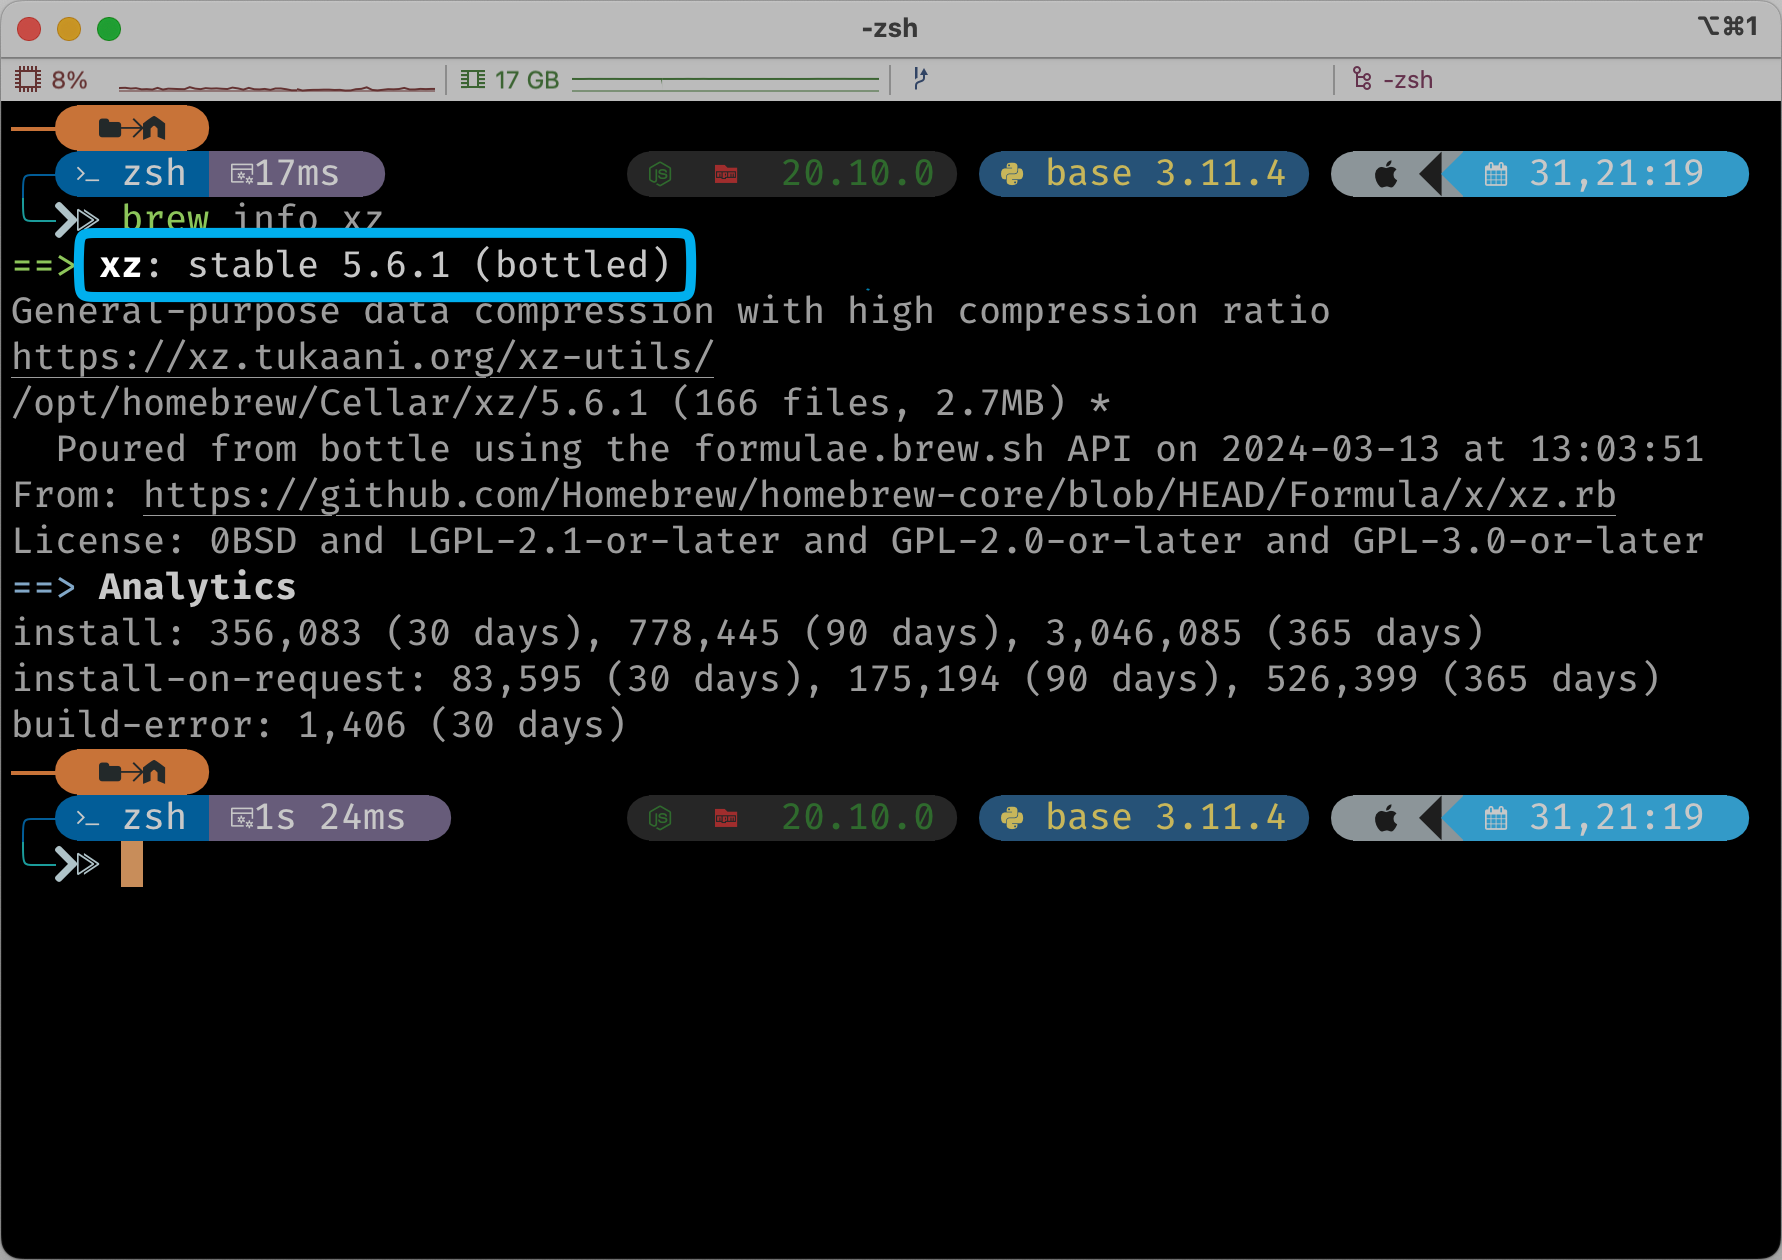Click the '/opt/homebrew/Cellar/xz/5.6.1' path line
The width and height of the screenshot is (1782, 1260).
(x=561, y=404)
